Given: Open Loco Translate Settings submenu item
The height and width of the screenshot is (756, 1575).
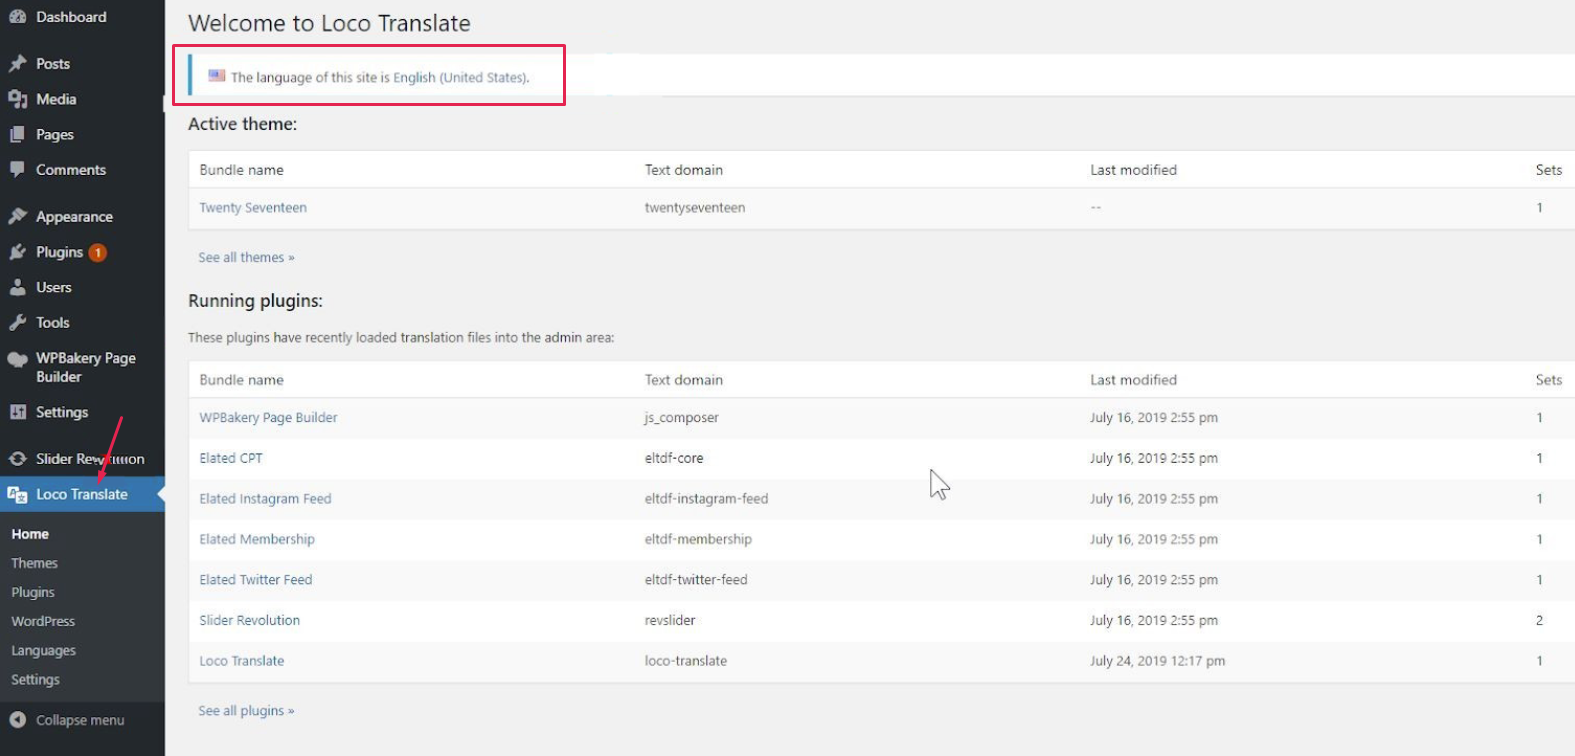Looking at the screenshot, I should (35, 679).
